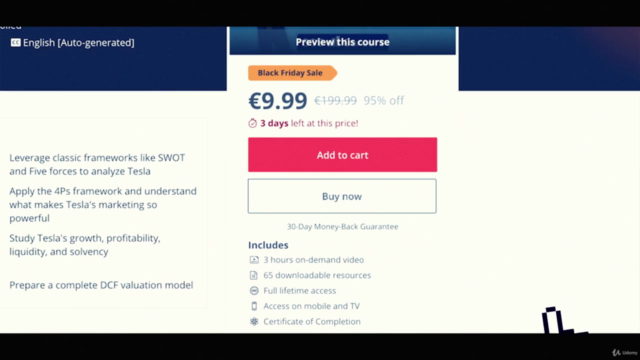Click 30-Day Money-Back Guarantee text

[x=342, y=227]
